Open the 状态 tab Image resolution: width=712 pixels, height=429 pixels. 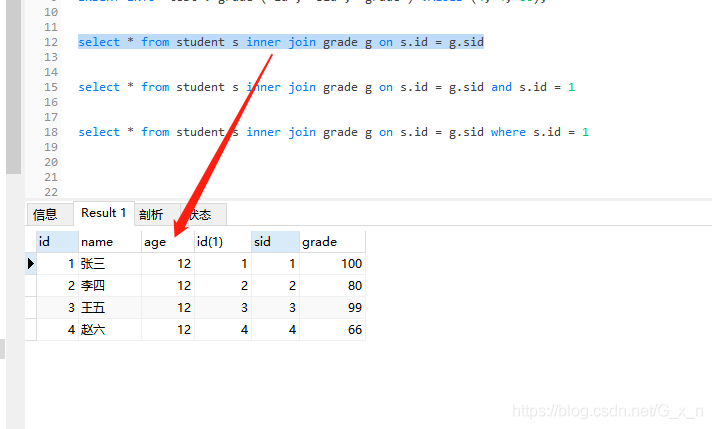[203, 214]
